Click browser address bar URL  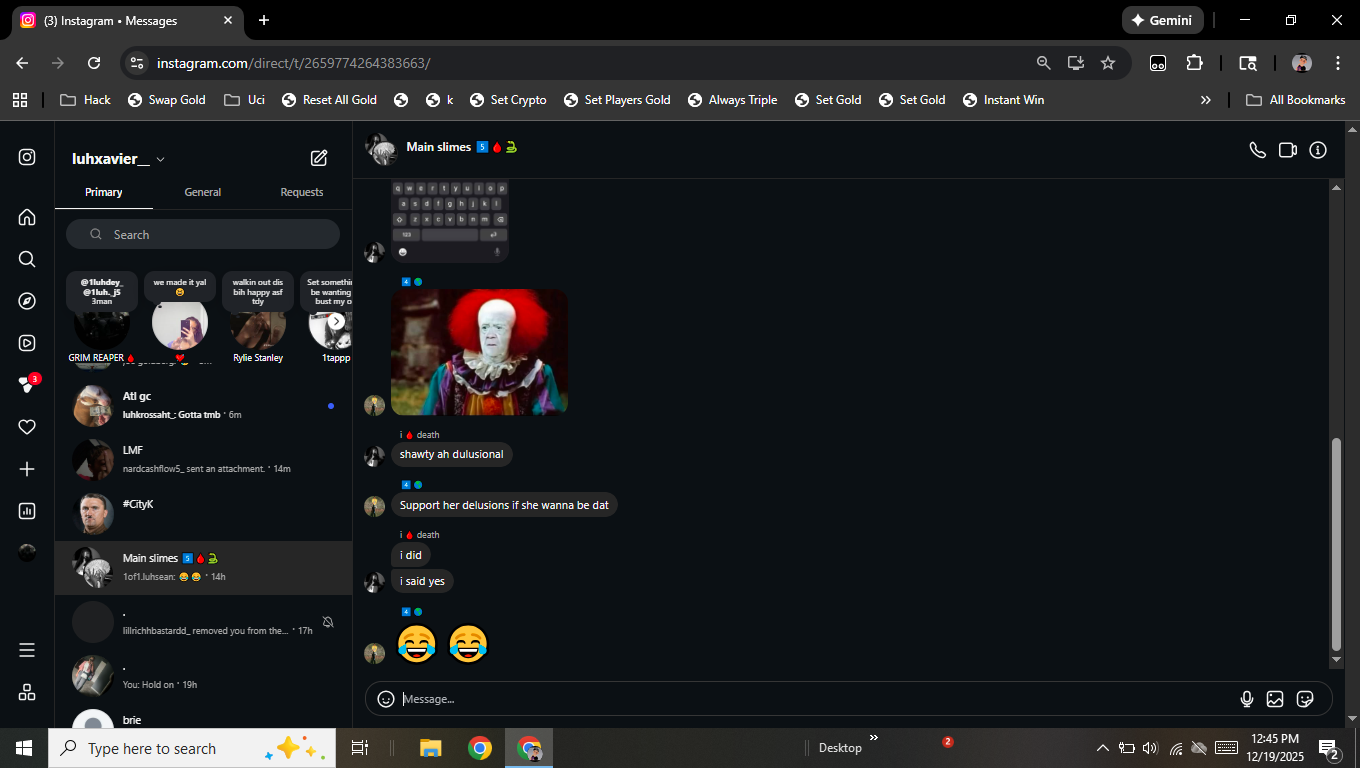point(293,63)
